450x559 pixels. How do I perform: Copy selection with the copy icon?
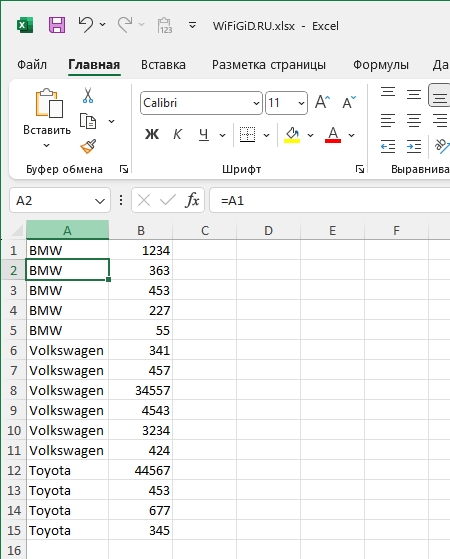[88, 121]
